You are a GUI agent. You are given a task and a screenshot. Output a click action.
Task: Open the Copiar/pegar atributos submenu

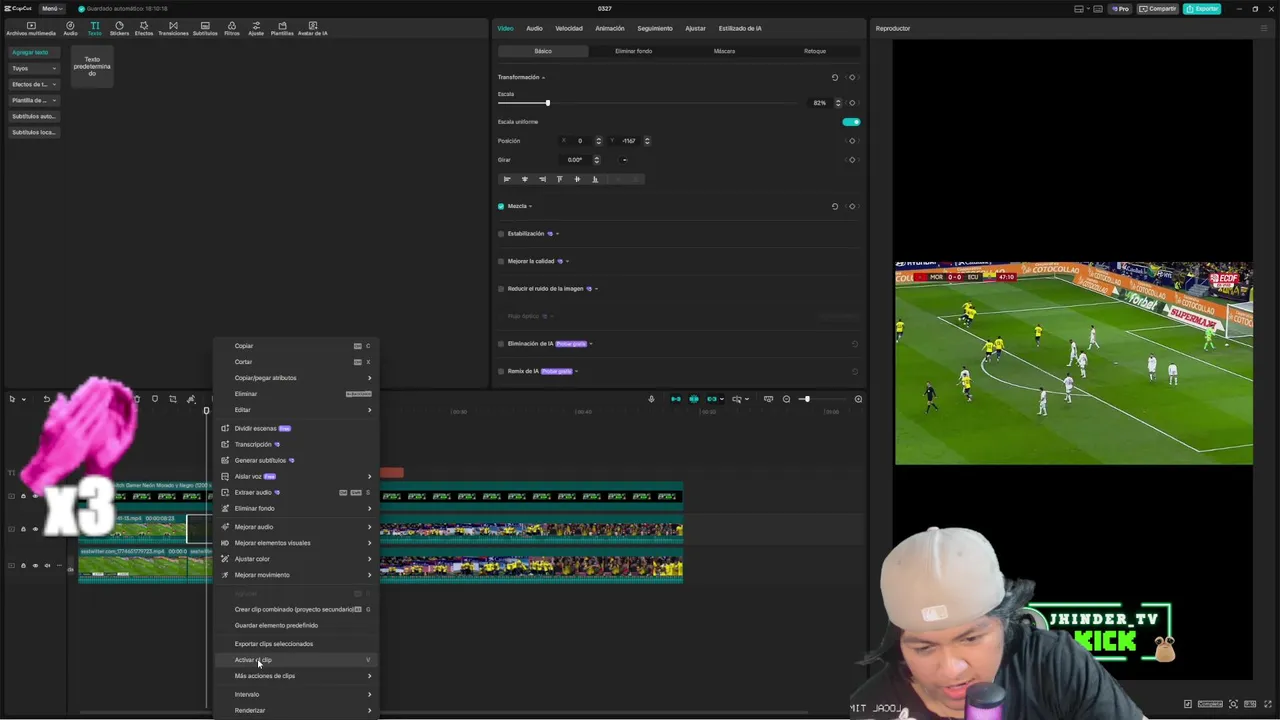point(297,378)
